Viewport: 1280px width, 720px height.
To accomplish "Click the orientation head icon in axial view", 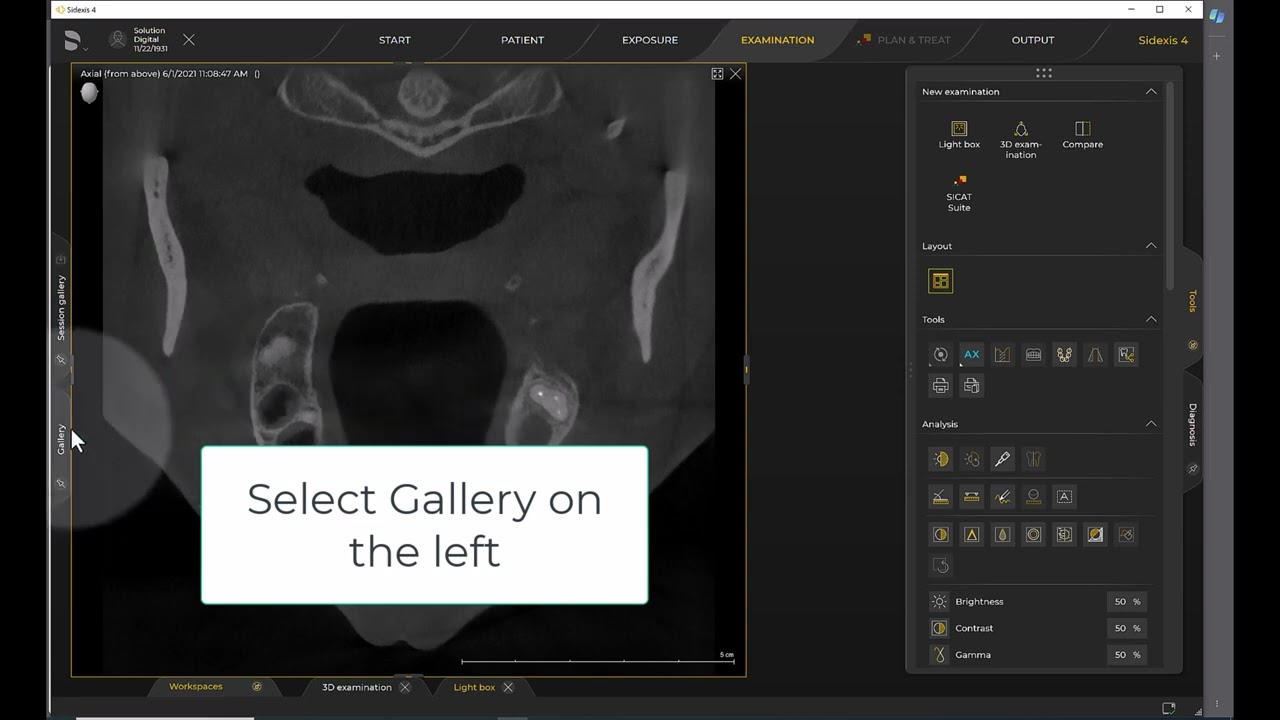I will pos(89,93).
